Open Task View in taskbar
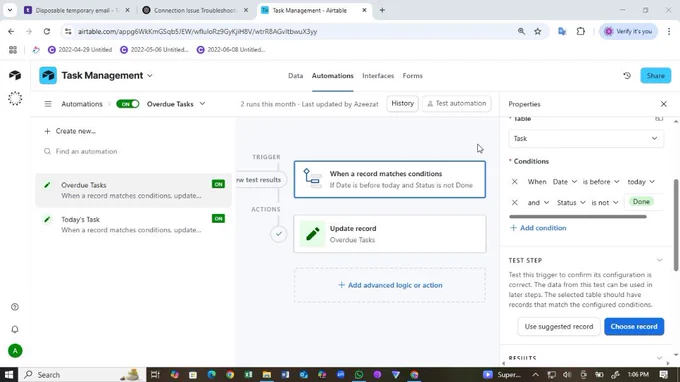 click(x=155, y=375)
